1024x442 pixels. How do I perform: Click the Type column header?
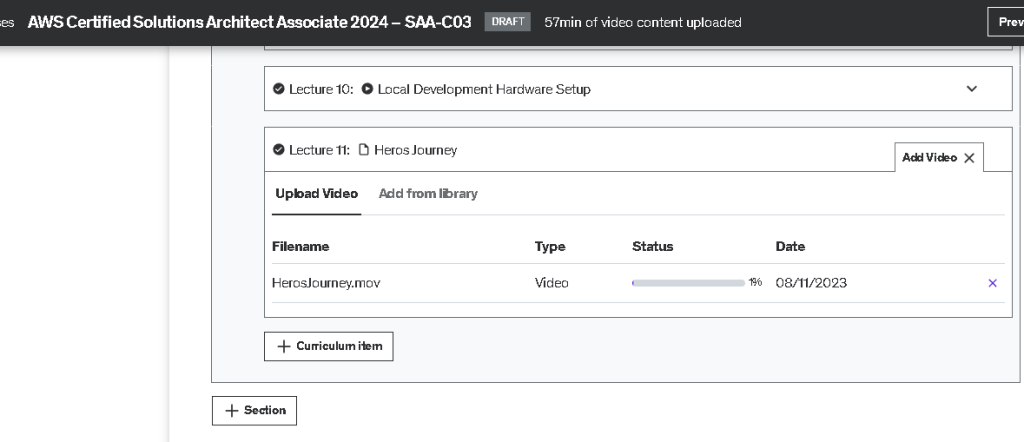click(550, 247)
